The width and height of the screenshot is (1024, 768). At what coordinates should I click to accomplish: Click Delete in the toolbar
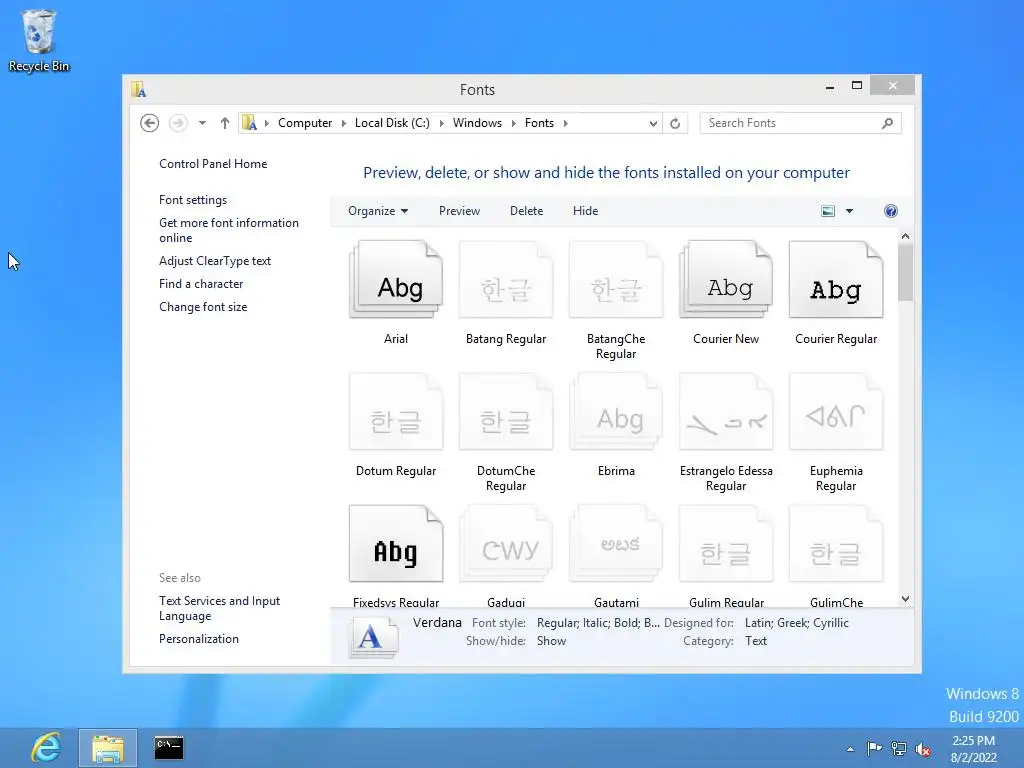click(x=526, y=211)
